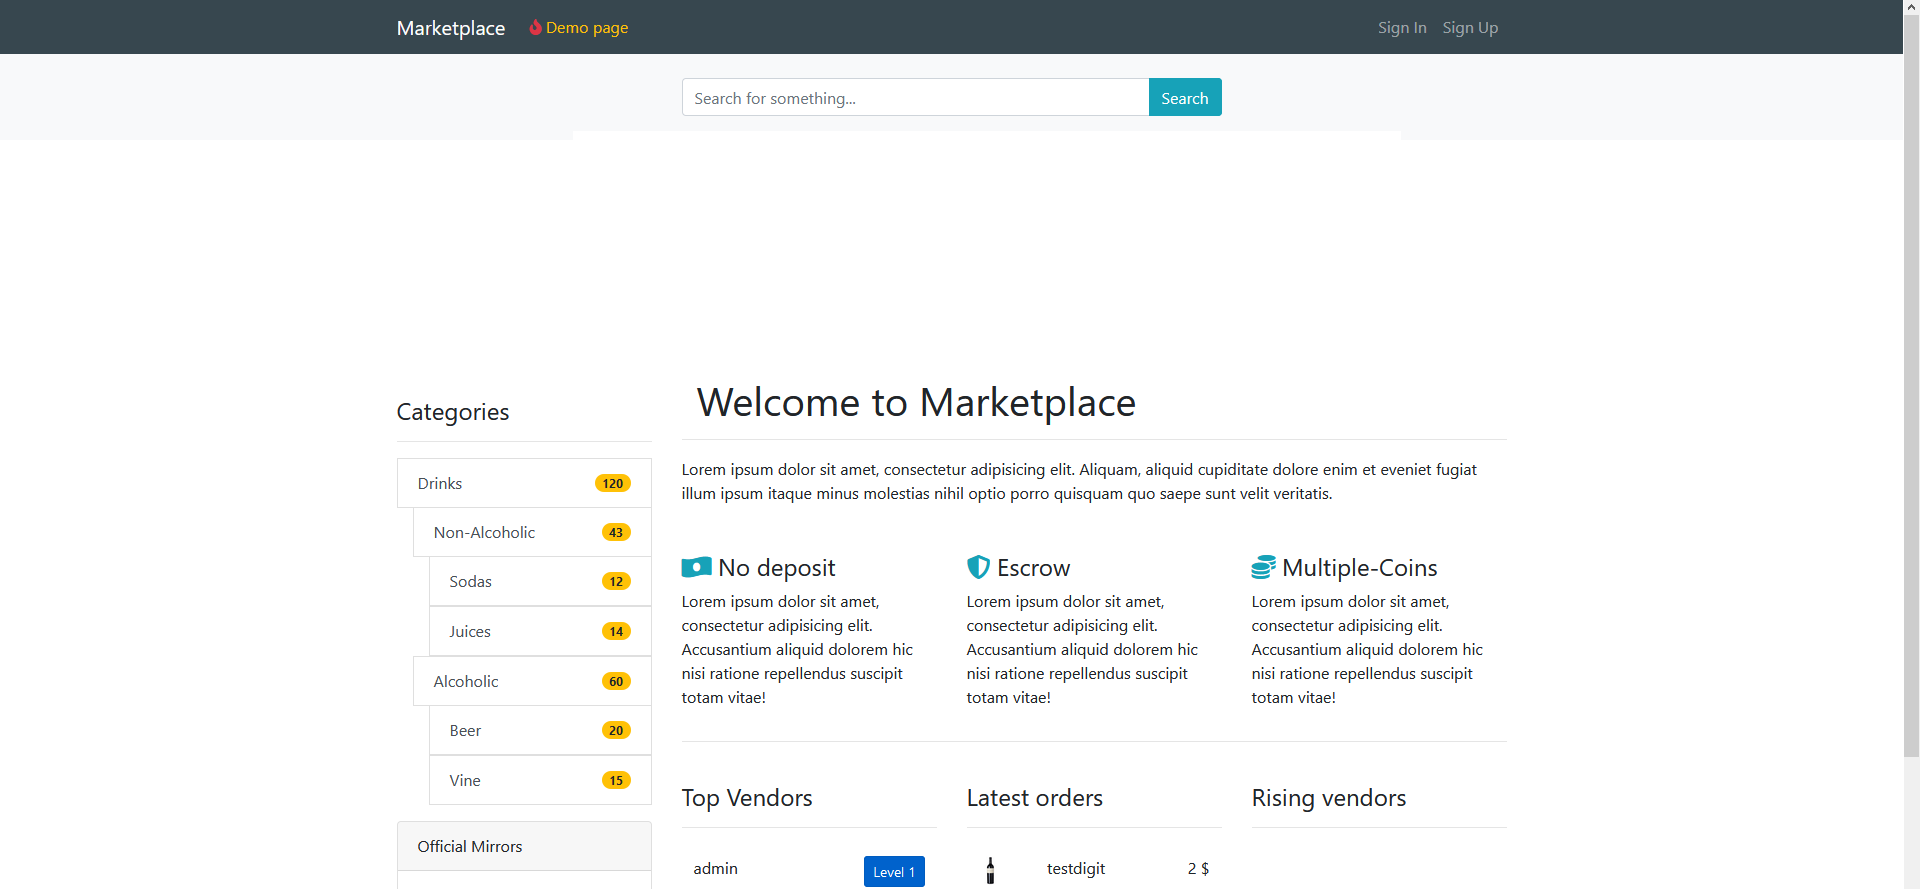Viewport: 1920px width, 889px height.
Task: Click the Escrow shield icon
Action: coord(978,567)
